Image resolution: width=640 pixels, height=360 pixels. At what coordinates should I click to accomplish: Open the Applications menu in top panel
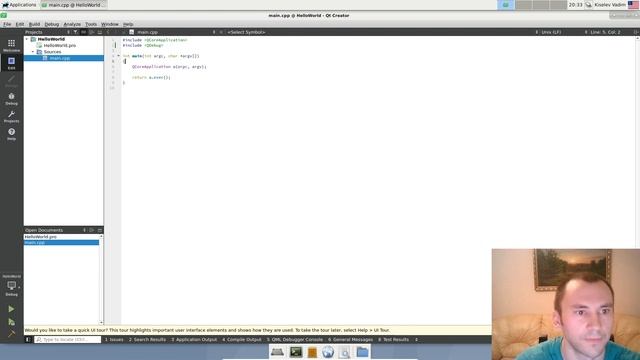tap(19, 5)
